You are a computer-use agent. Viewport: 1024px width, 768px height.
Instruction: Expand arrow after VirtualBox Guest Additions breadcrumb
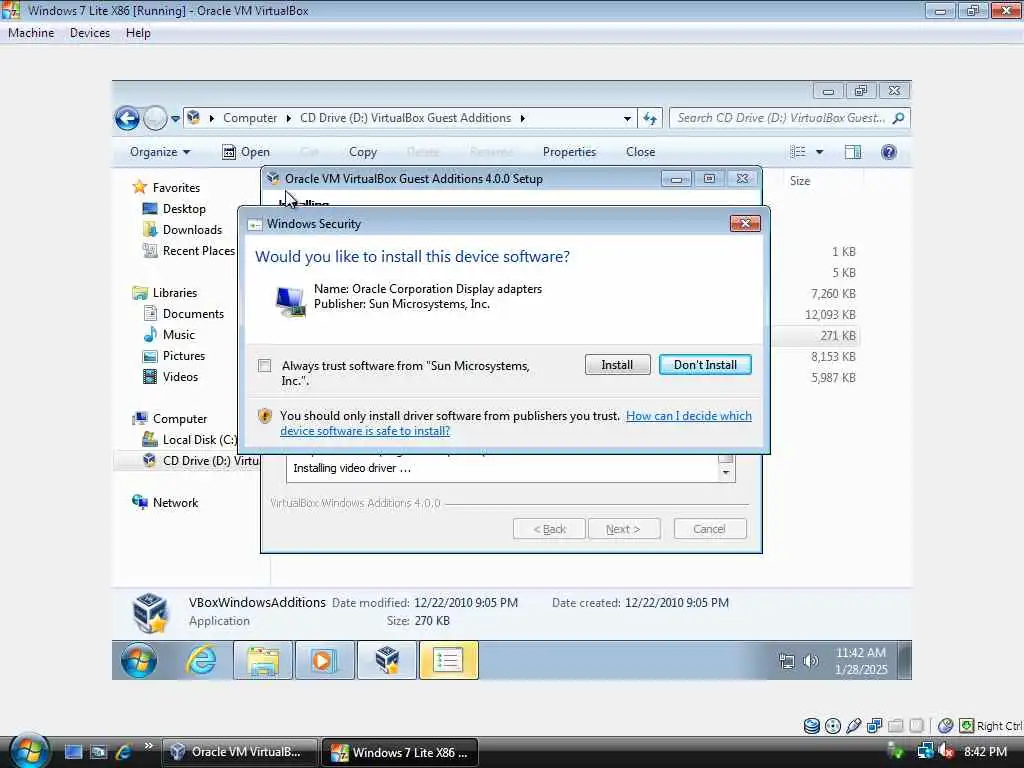(x=522, y=118)
